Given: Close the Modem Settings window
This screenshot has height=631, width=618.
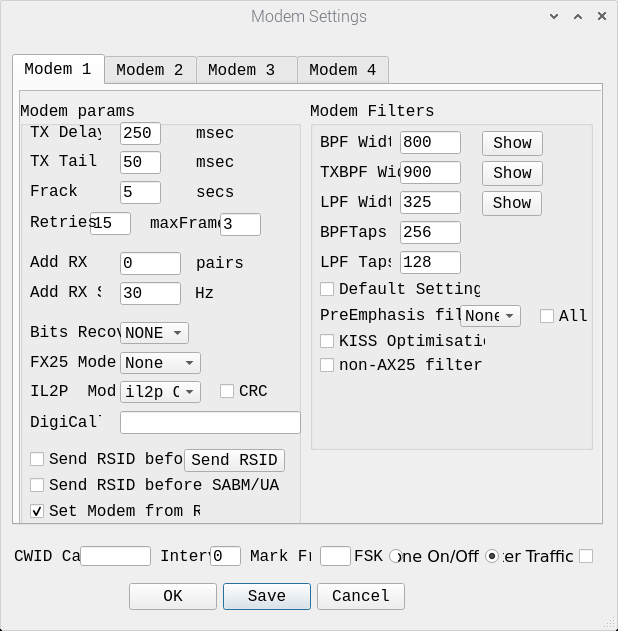Looking at the screenshot, I should (601, 16).
